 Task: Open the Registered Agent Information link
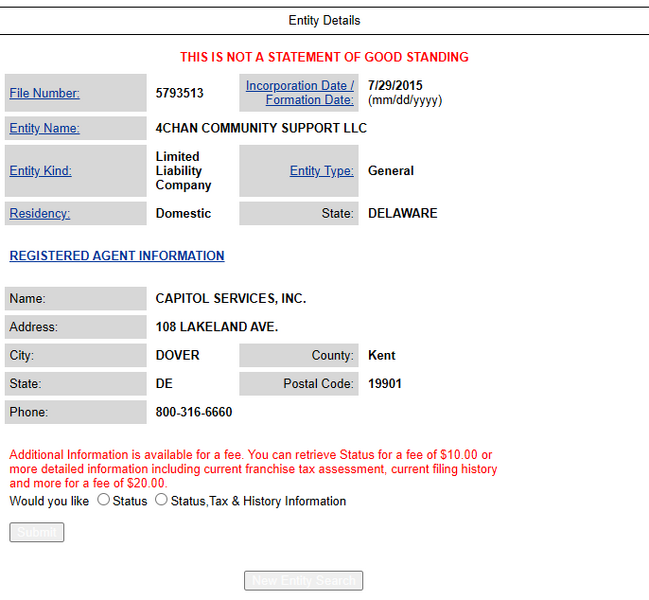pyautogui.click(x=117, y=256)
